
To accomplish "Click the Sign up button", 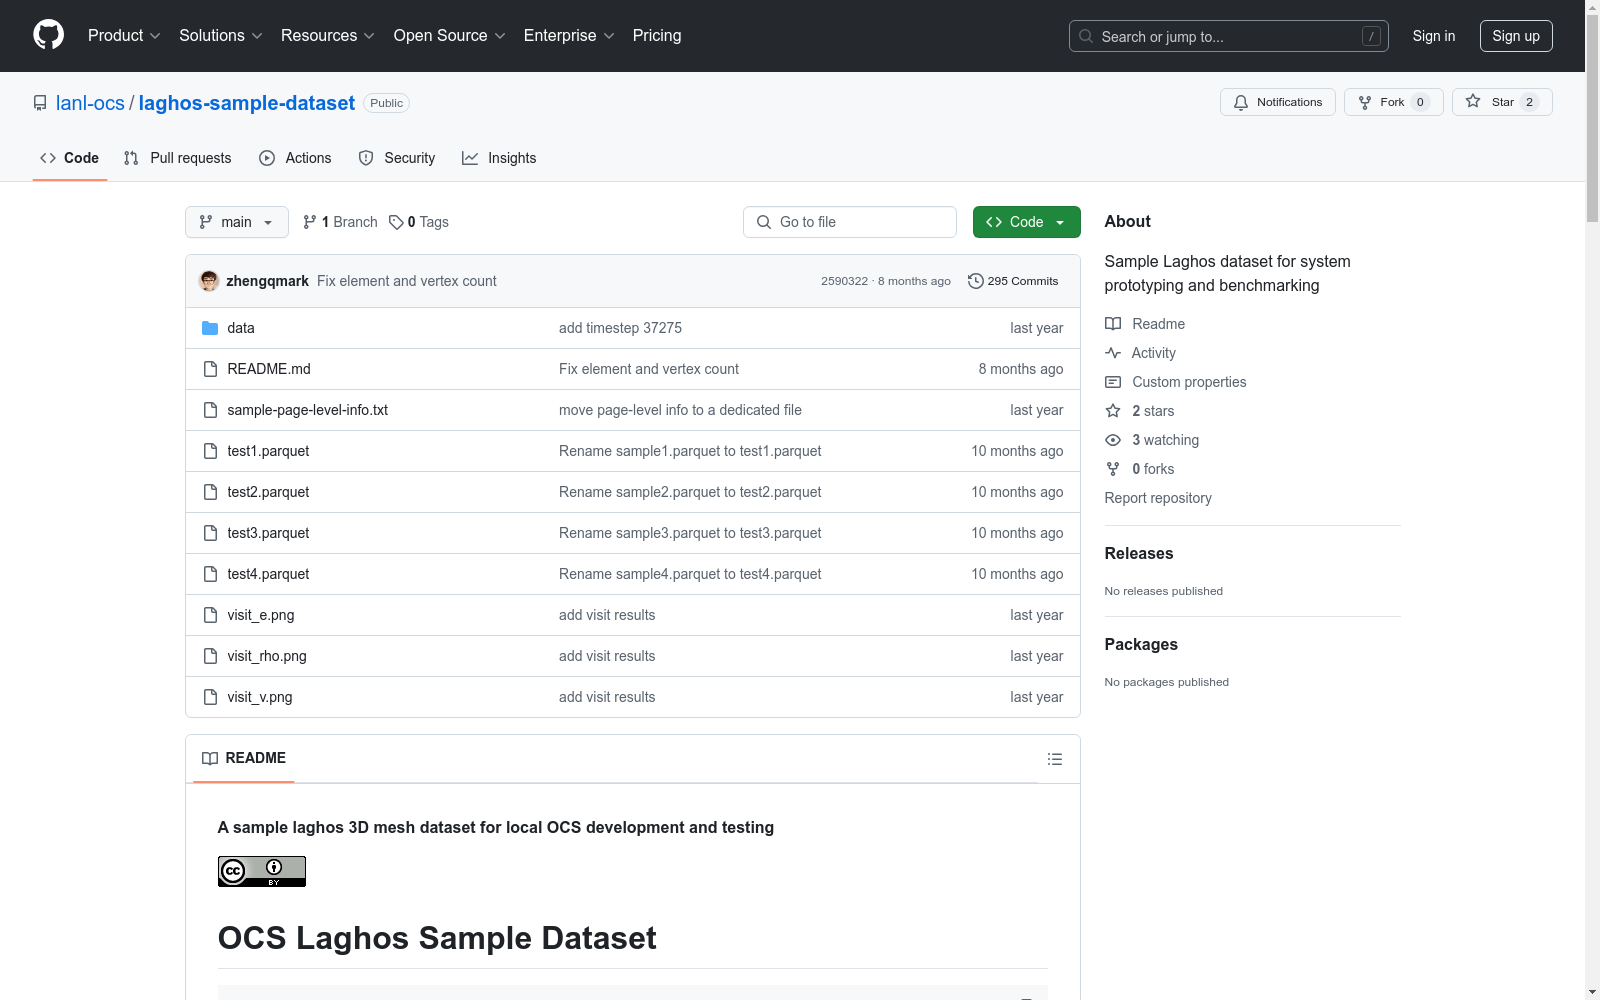I will 1516,36.
